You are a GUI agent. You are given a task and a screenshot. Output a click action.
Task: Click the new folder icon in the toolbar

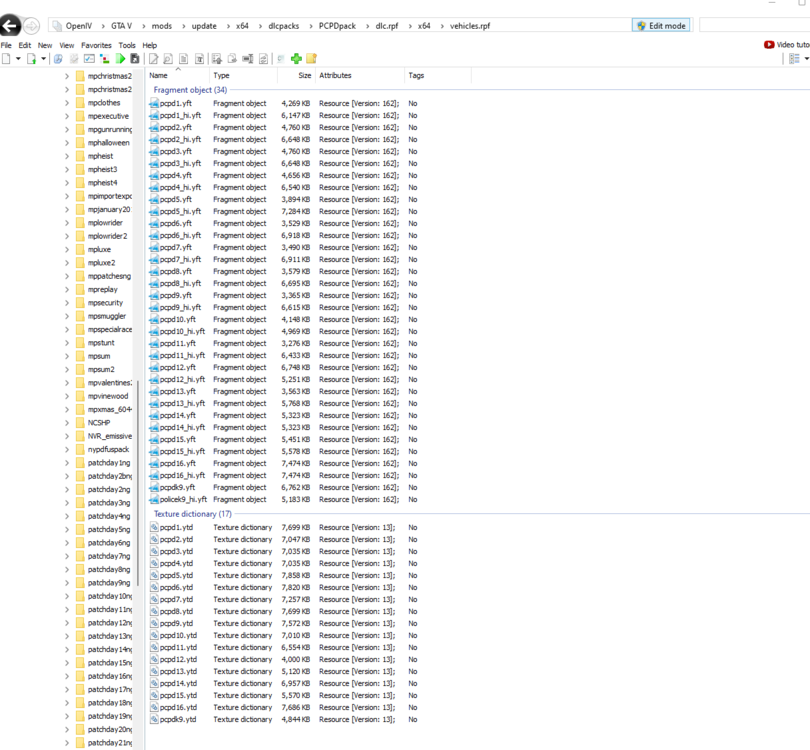click(x=311, y=58)
